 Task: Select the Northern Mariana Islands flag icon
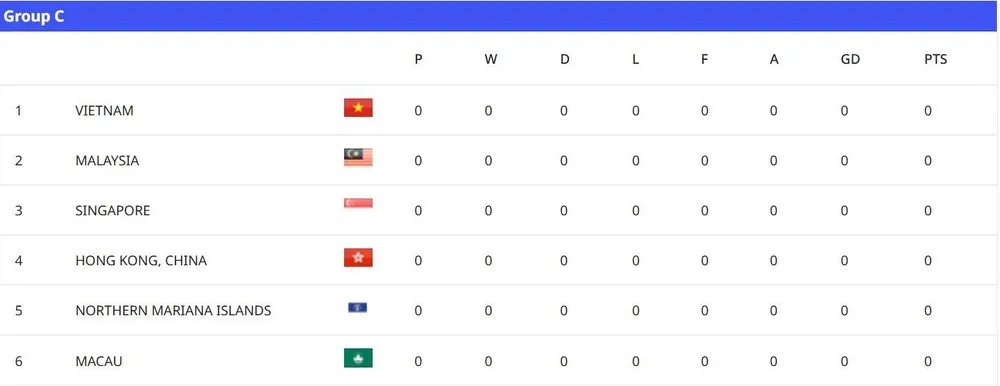coord(358,308)
